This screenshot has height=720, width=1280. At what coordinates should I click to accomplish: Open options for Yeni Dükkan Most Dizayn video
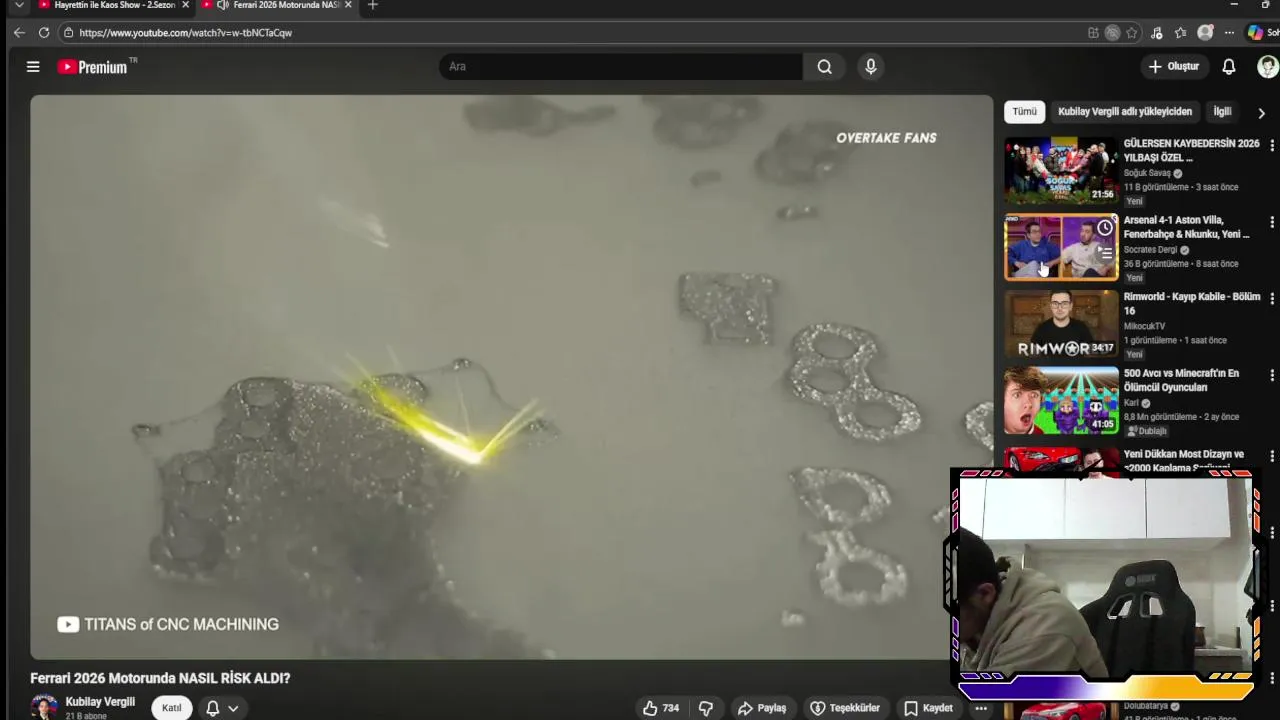1272,456
